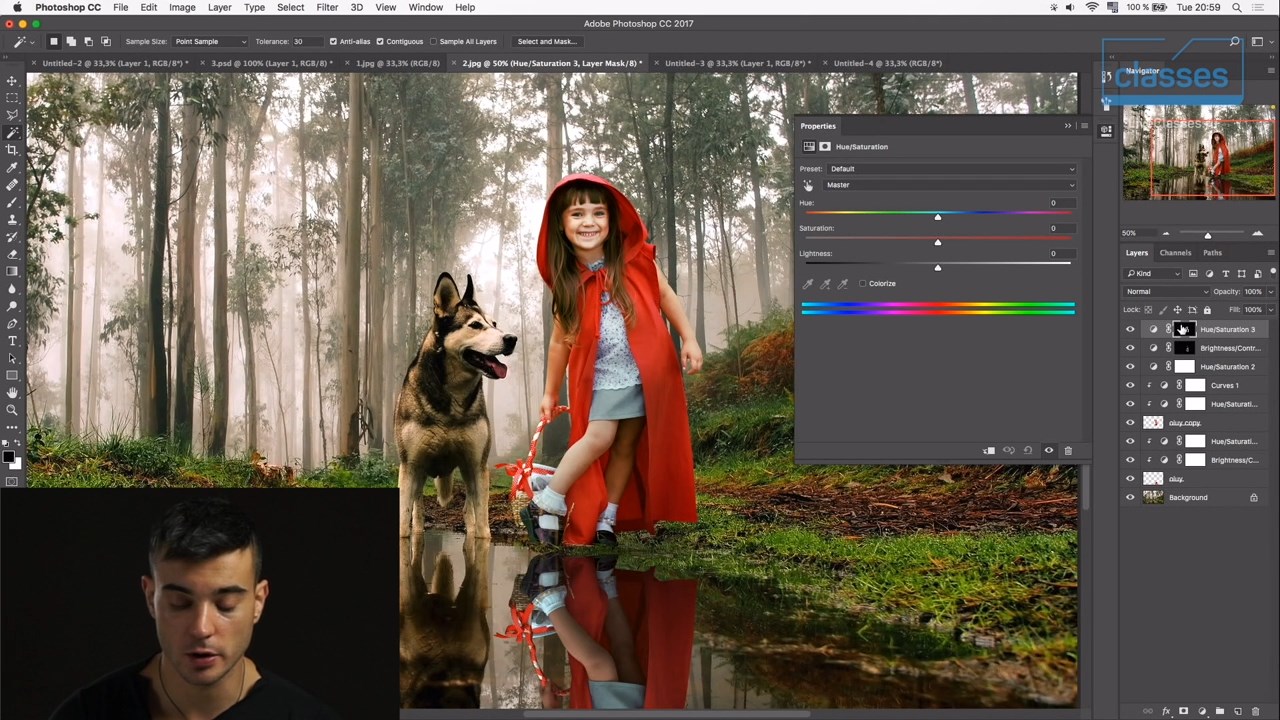
Task: Reset adjustment defaults in Properties panel
Action: coord(1028,451)
